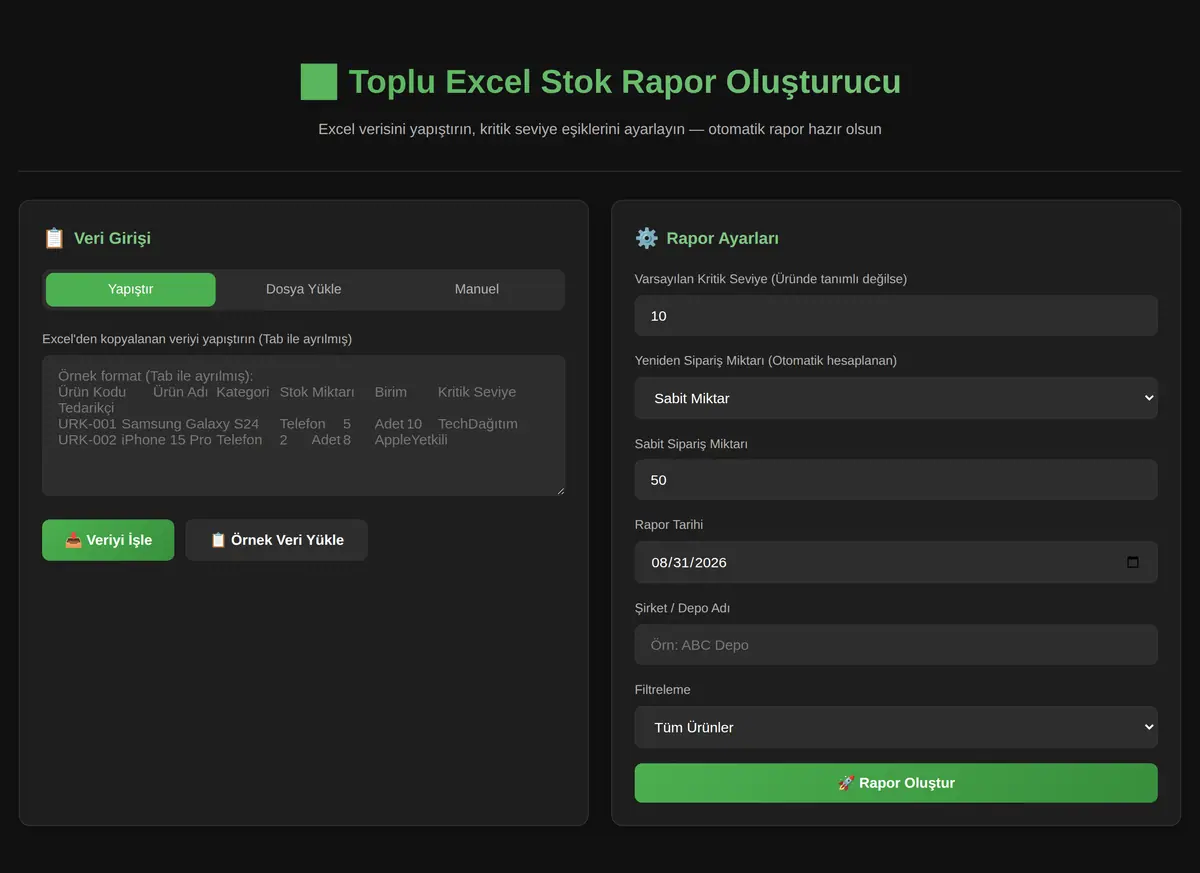Click the Veri Girişi heading text
The height and width of the screenshot is (873, 1200).
coord(112,238)
